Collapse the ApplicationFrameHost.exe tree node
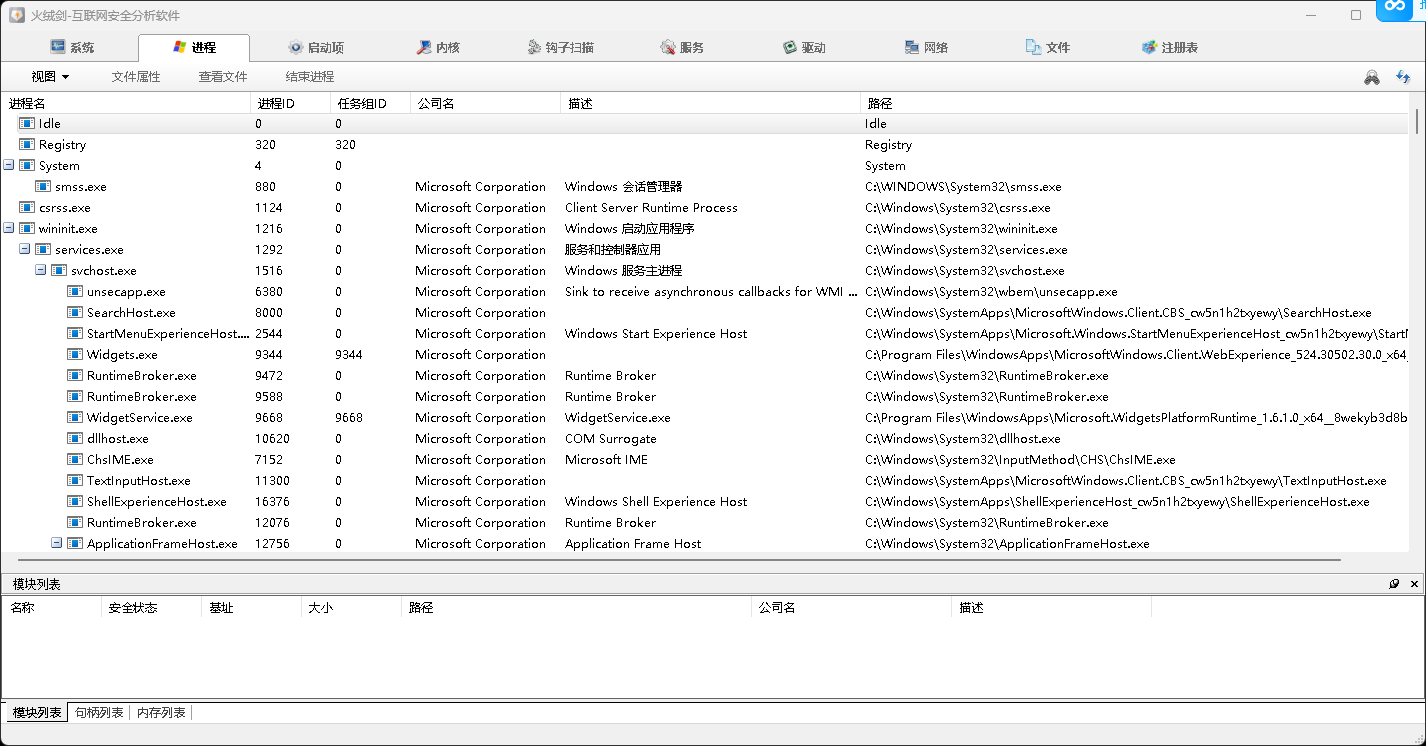Viewport: 1426px width, 746px height. [x=57, y=543]
